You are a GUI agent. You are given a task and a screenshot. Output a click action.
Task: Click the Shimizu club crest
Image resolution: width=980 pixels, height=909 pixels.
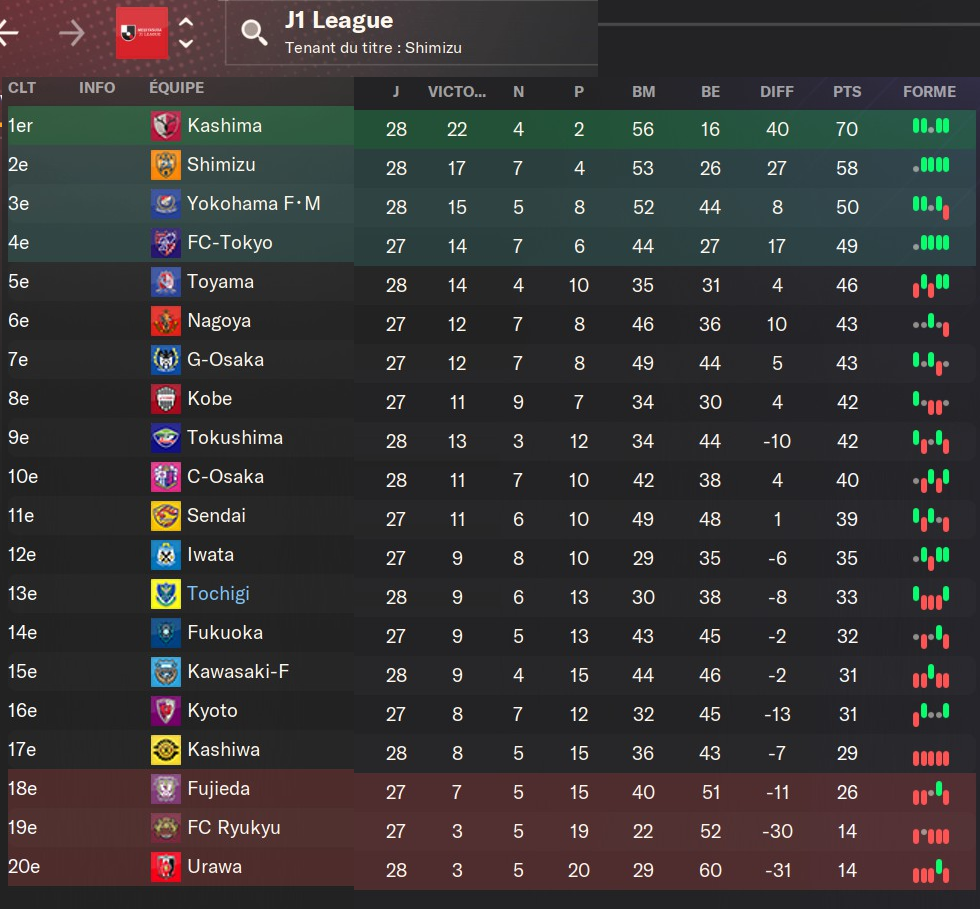tap(165, 165)
